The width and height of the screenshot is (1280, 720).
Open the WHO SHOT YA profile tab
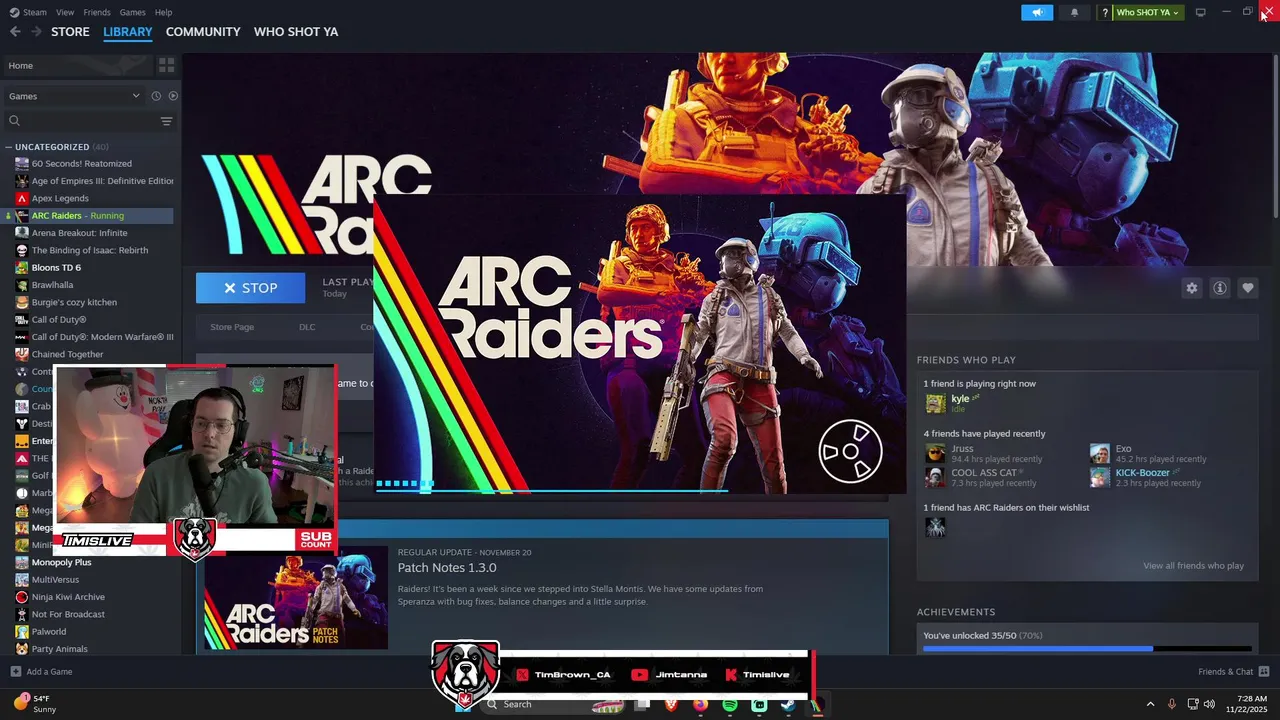(x=296, y=32)
